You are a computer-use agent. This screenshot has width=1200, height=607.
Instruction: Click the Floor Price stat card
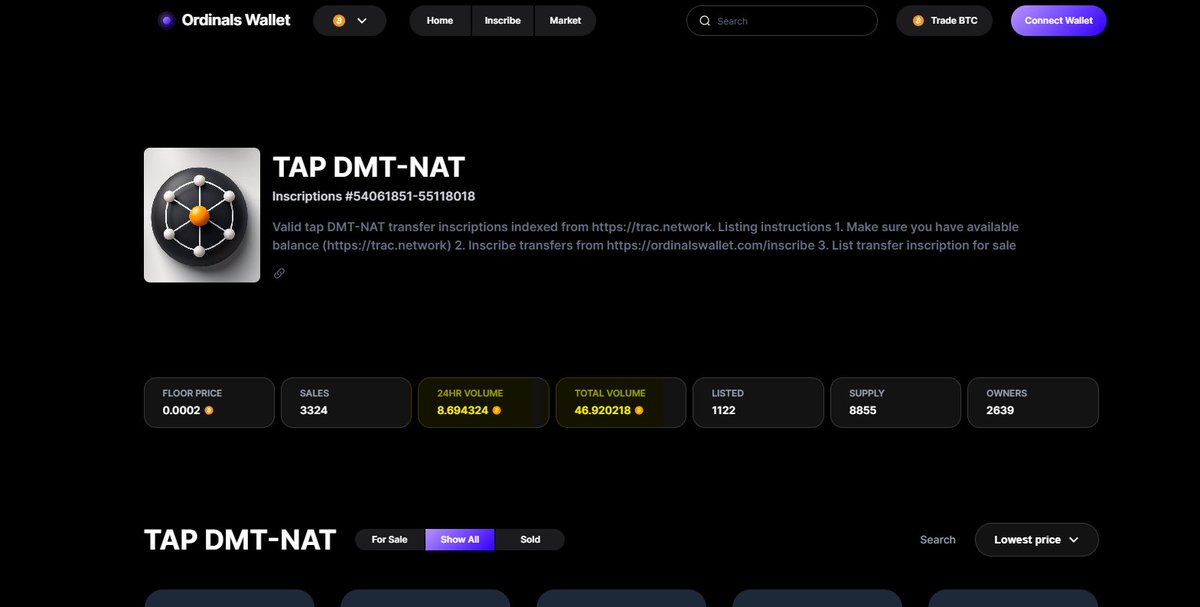coord(209,402)
